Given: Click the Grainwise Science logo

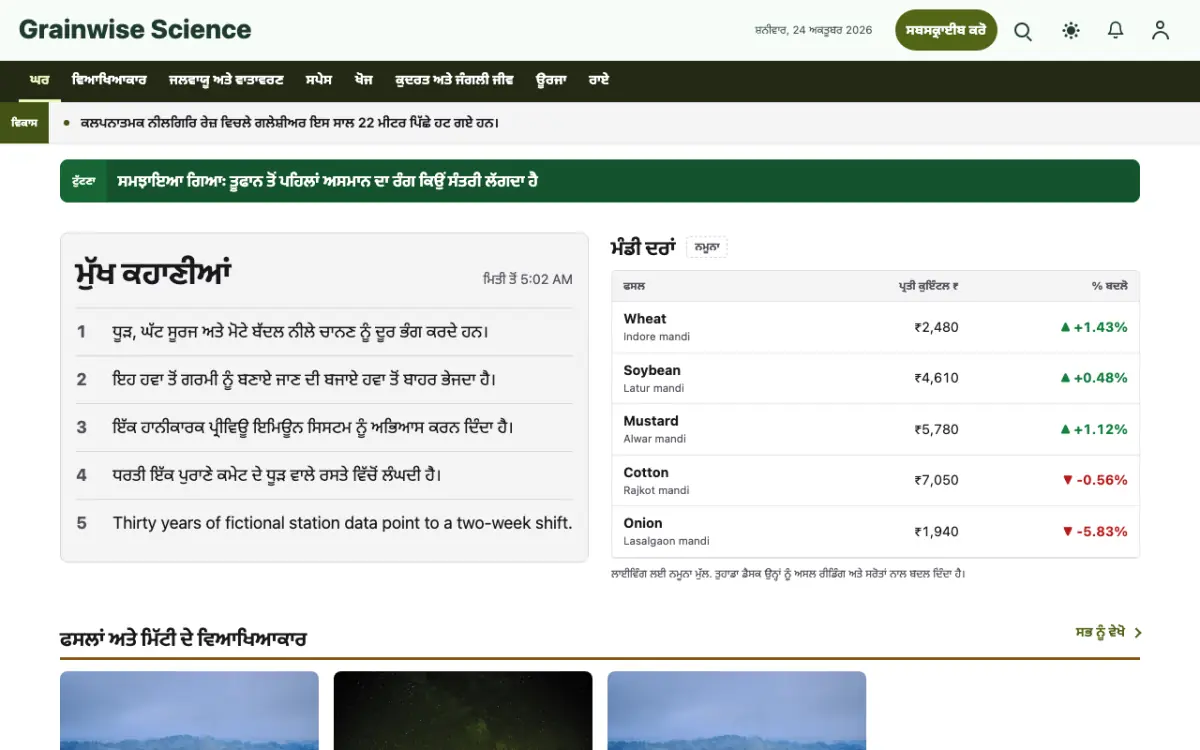Looking at the screenshot, I should click(x=135, y=30).
